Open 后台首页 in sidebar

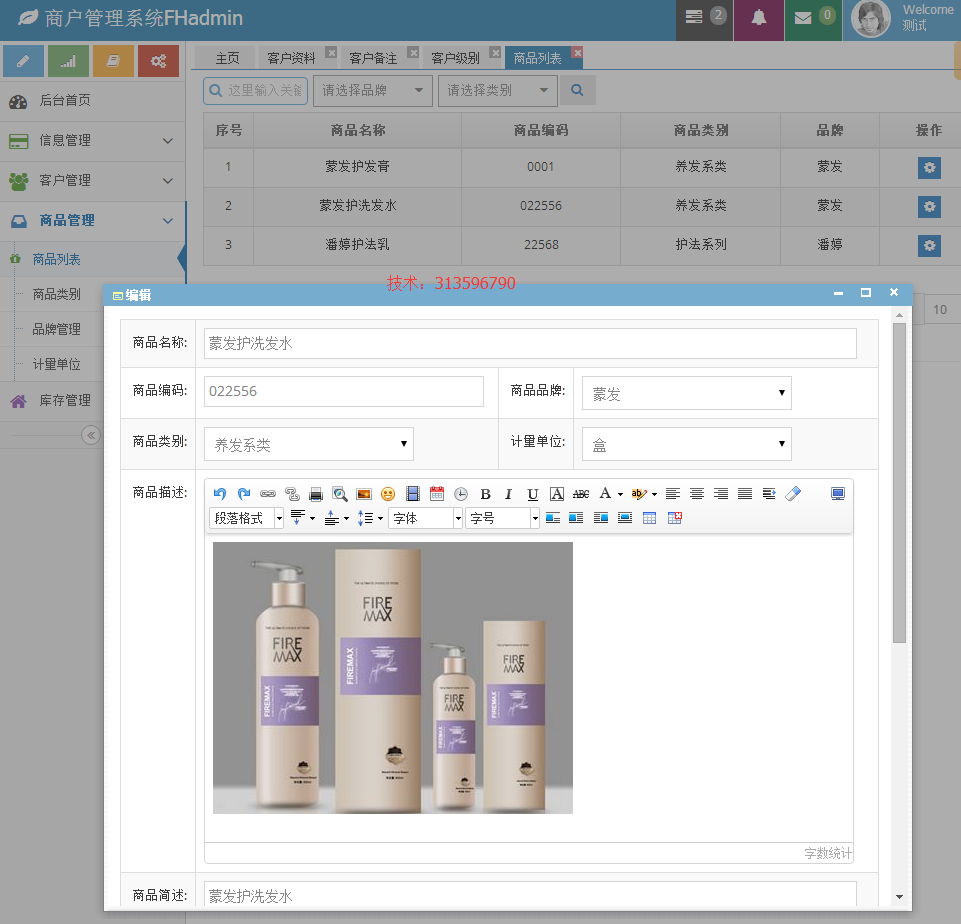[93, 100]
